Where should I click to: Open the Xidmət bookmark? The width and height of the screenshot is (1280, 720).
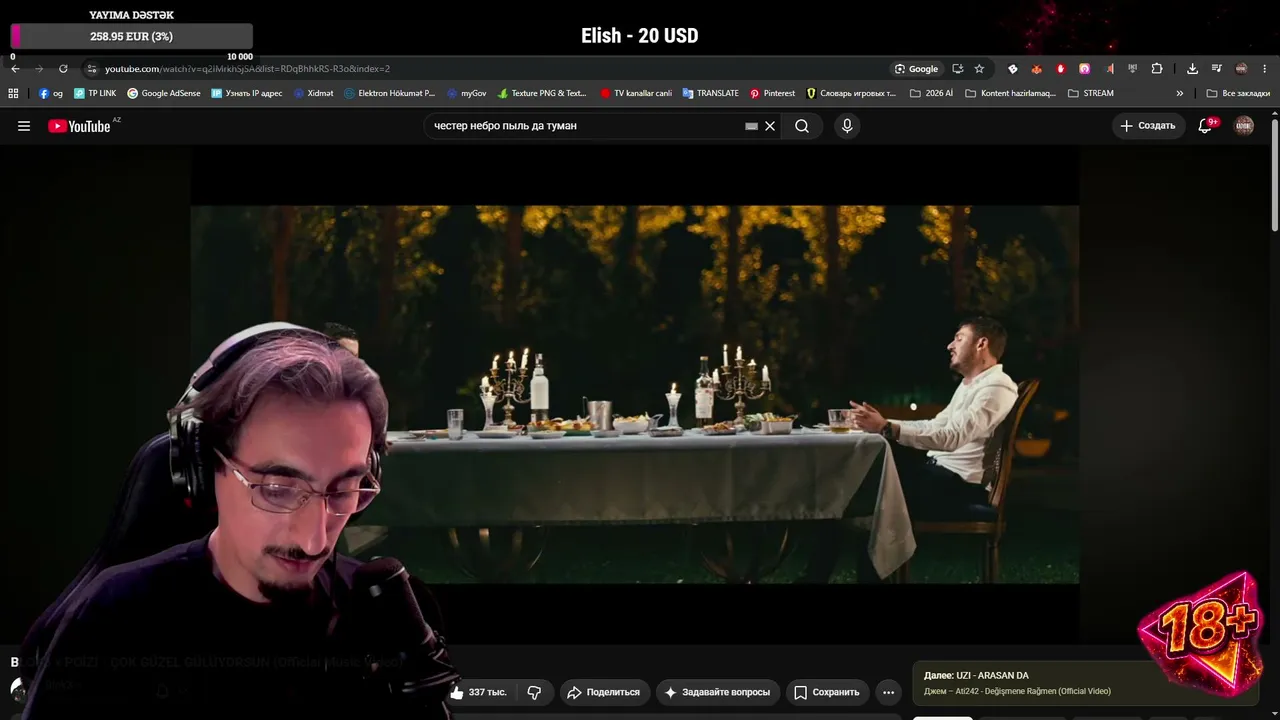coord(314,93)
